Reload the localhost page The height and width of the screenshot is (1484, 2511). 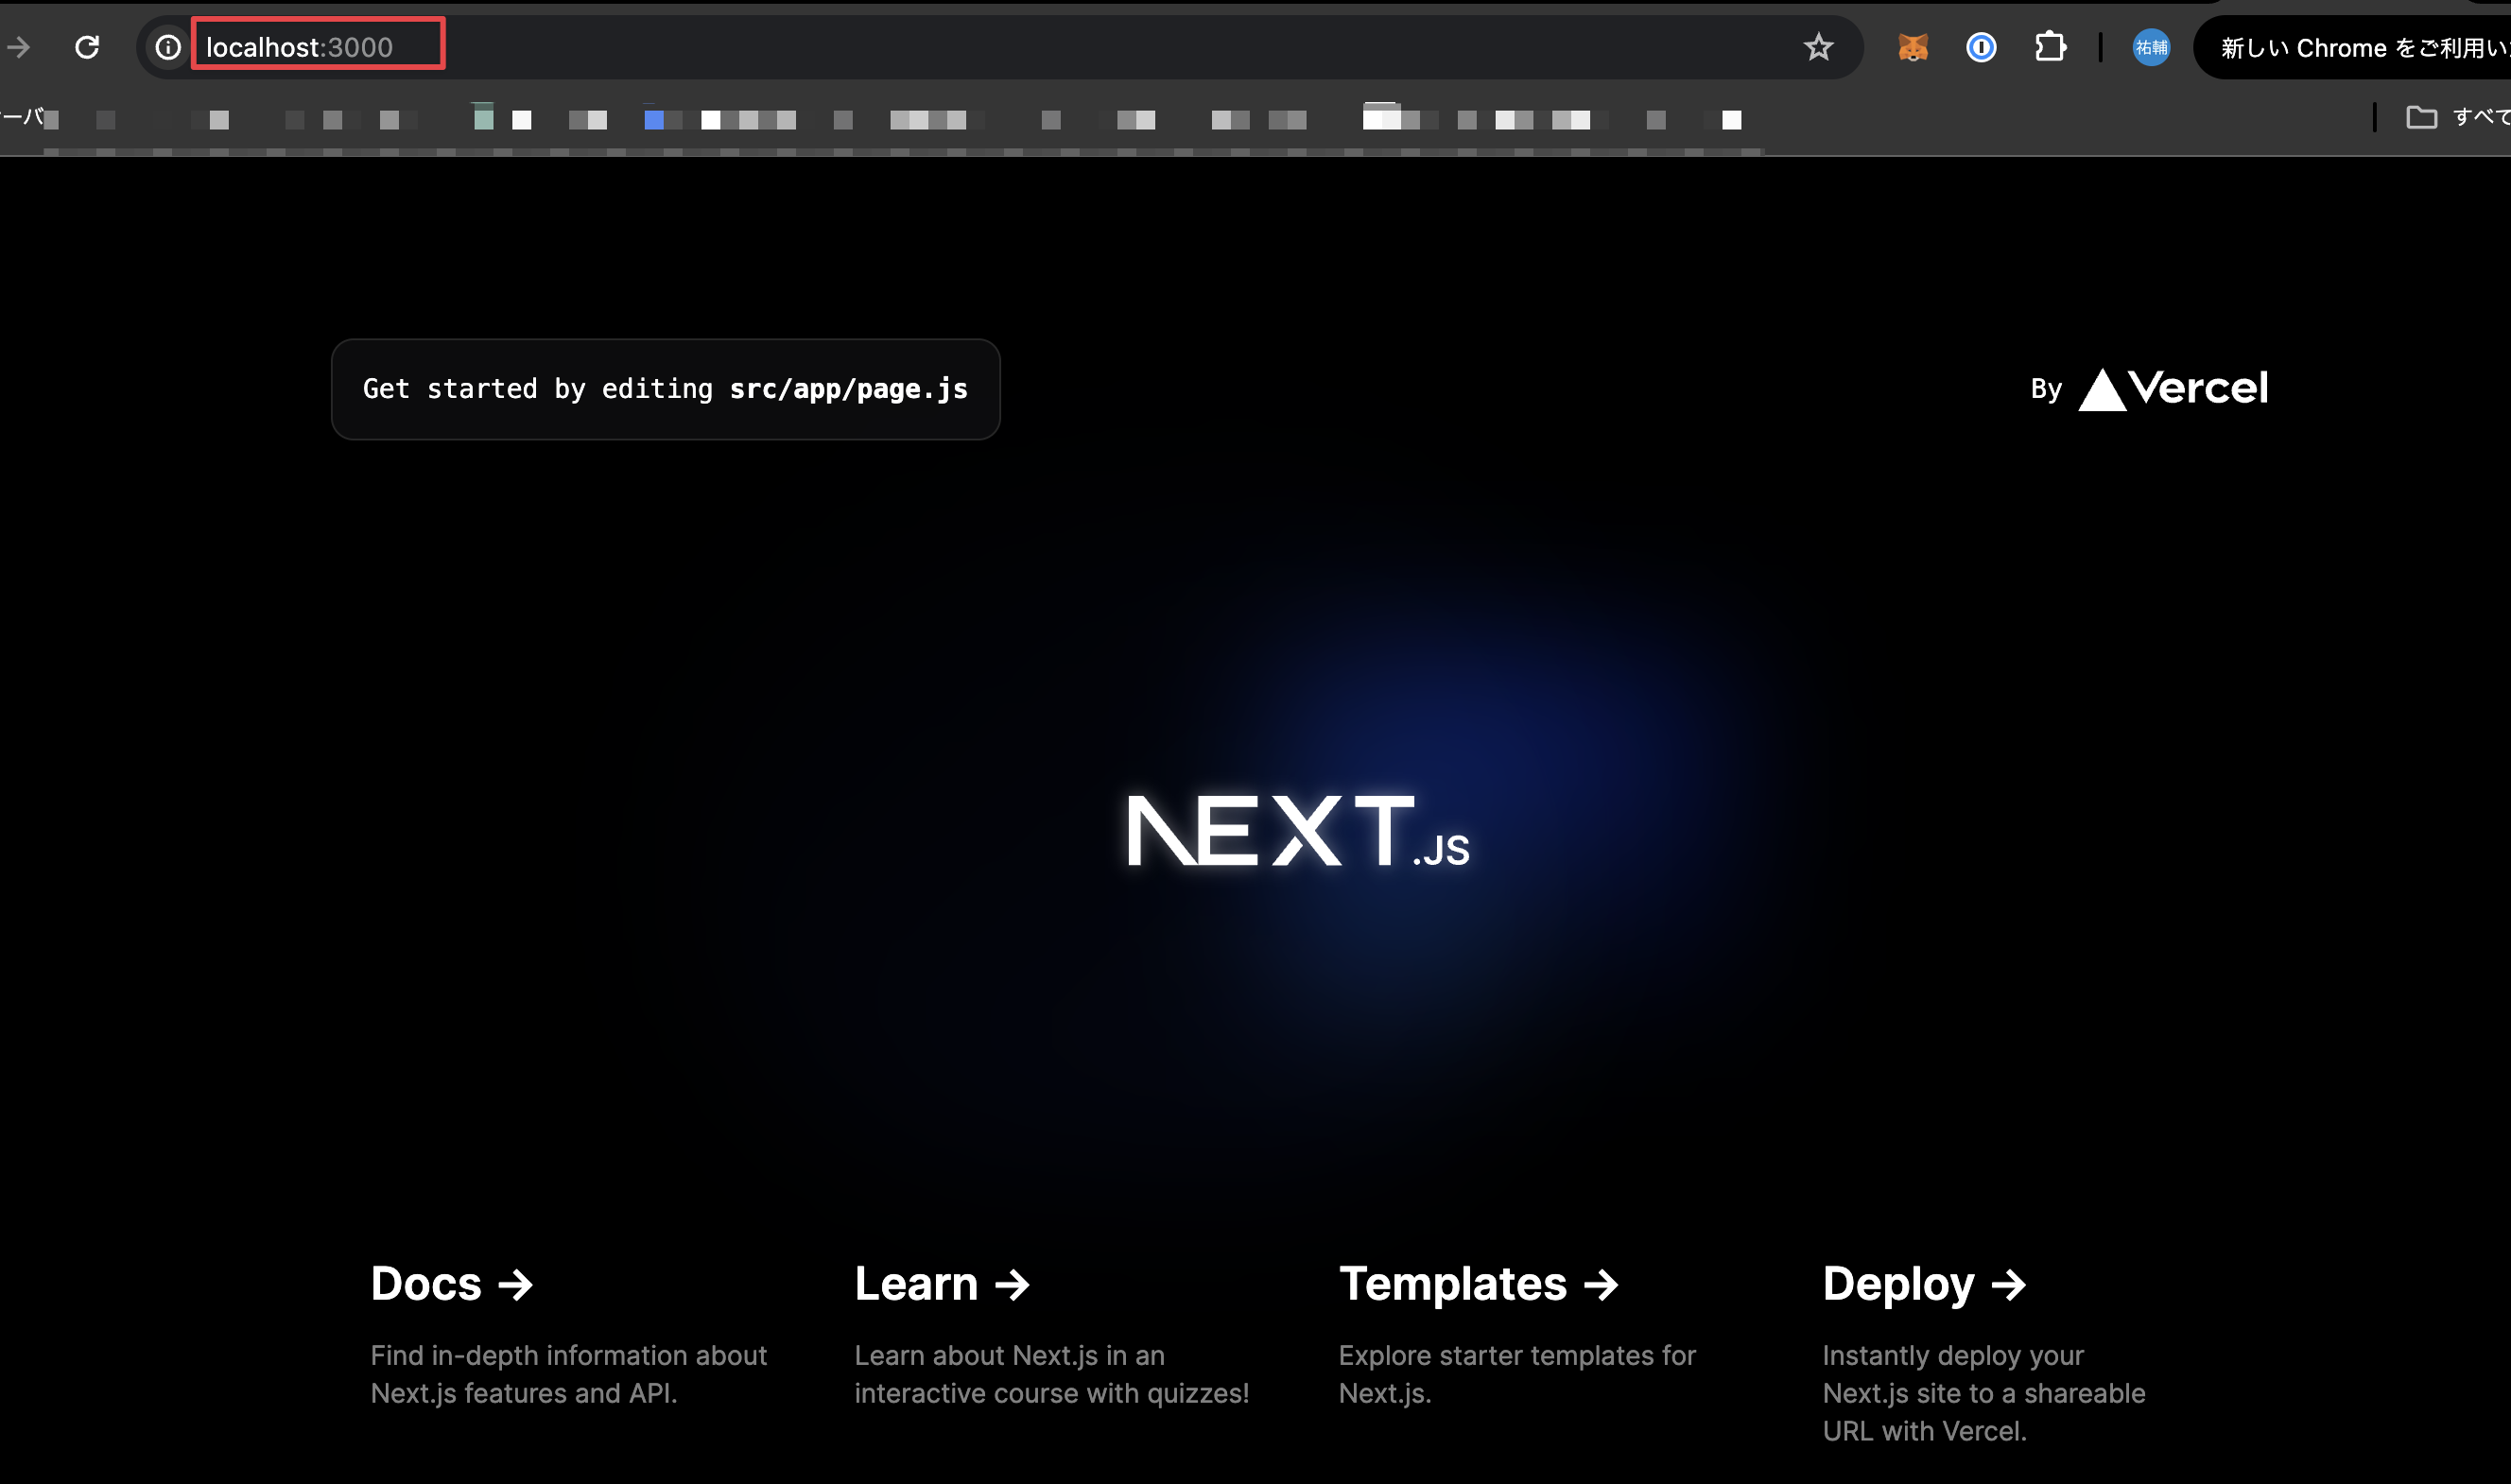tap(87, 47)
